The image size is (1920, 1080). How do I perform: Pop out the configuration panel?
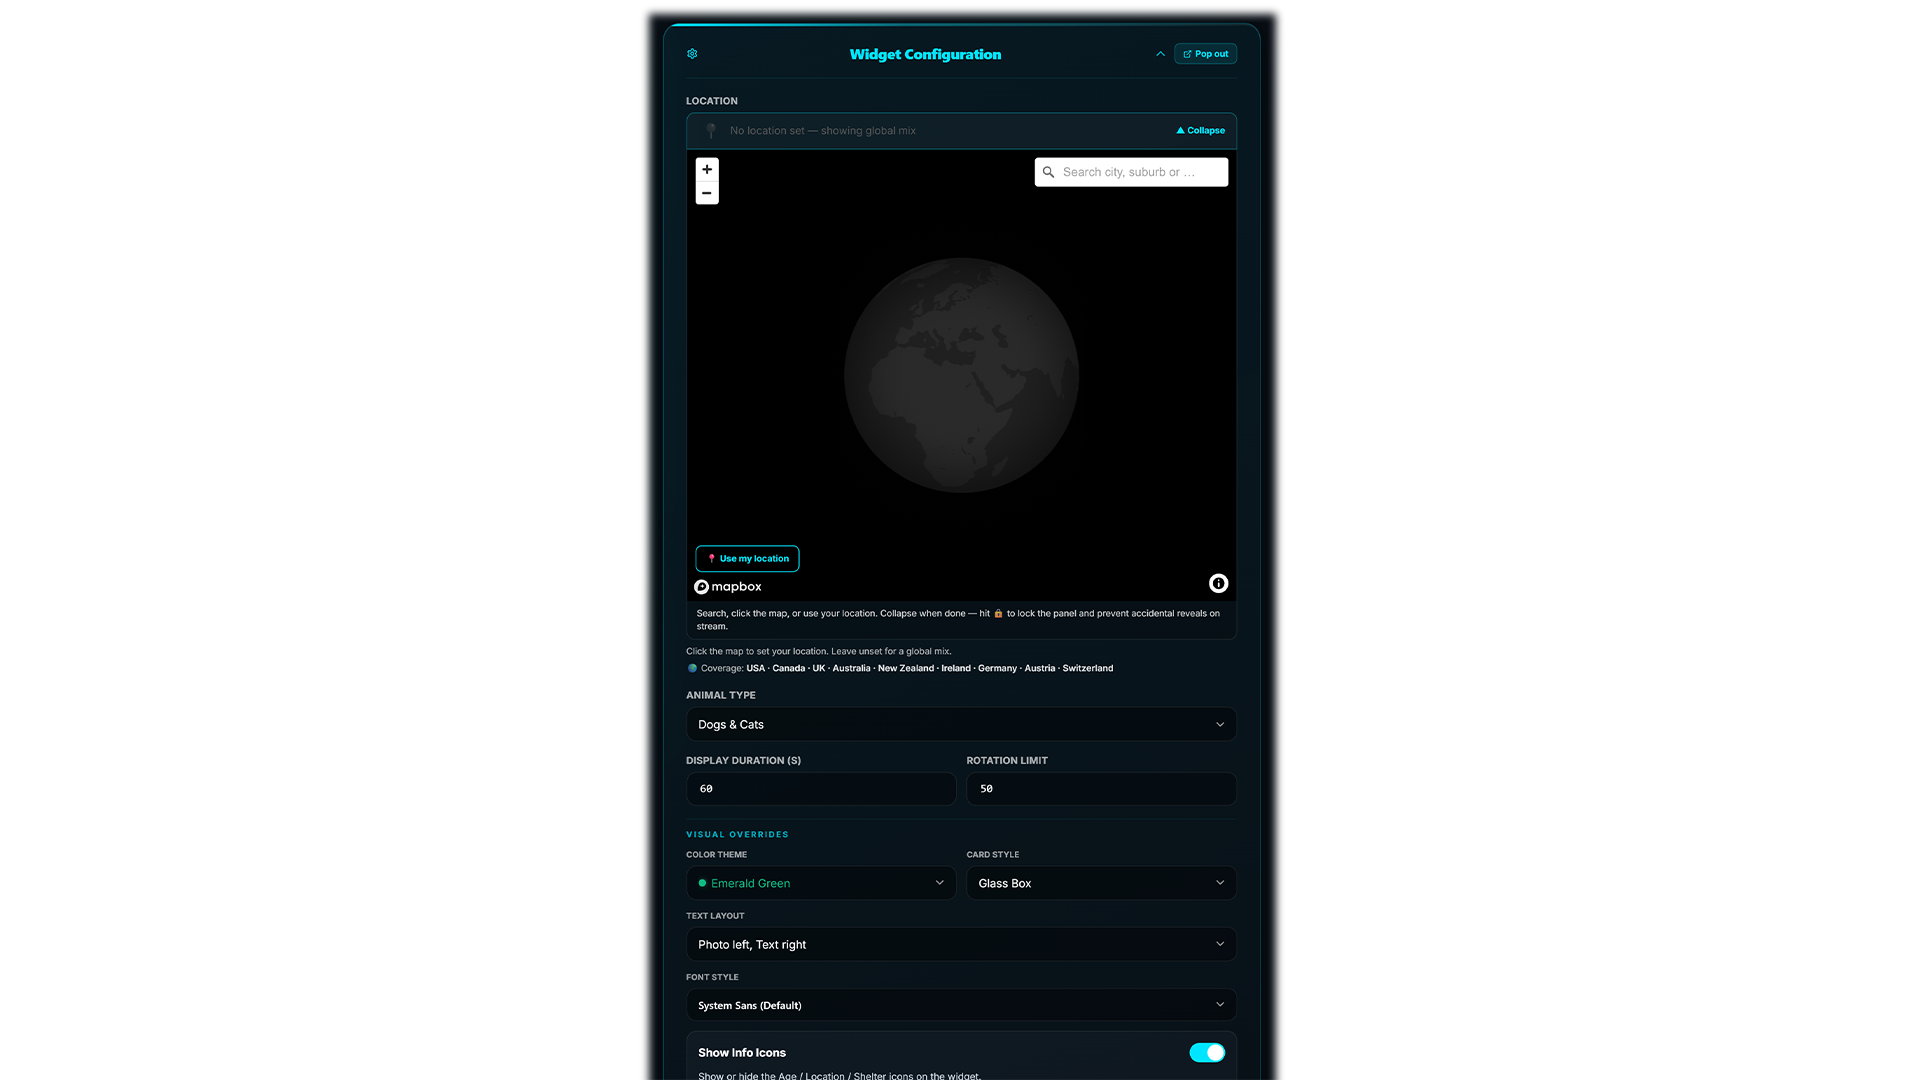click(1205, 54)
